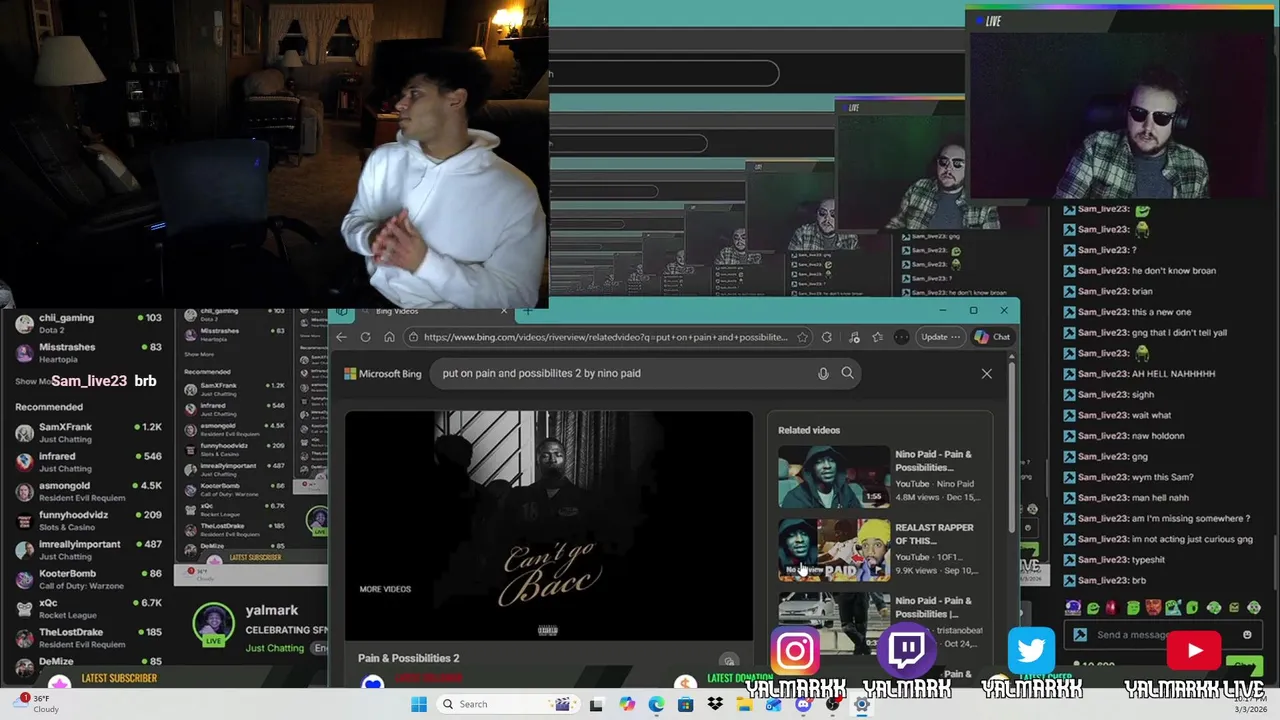This screenshot has height=720, width=1280.
Task: Open Dropbox from the taskbar
Action: pos(715,704)
